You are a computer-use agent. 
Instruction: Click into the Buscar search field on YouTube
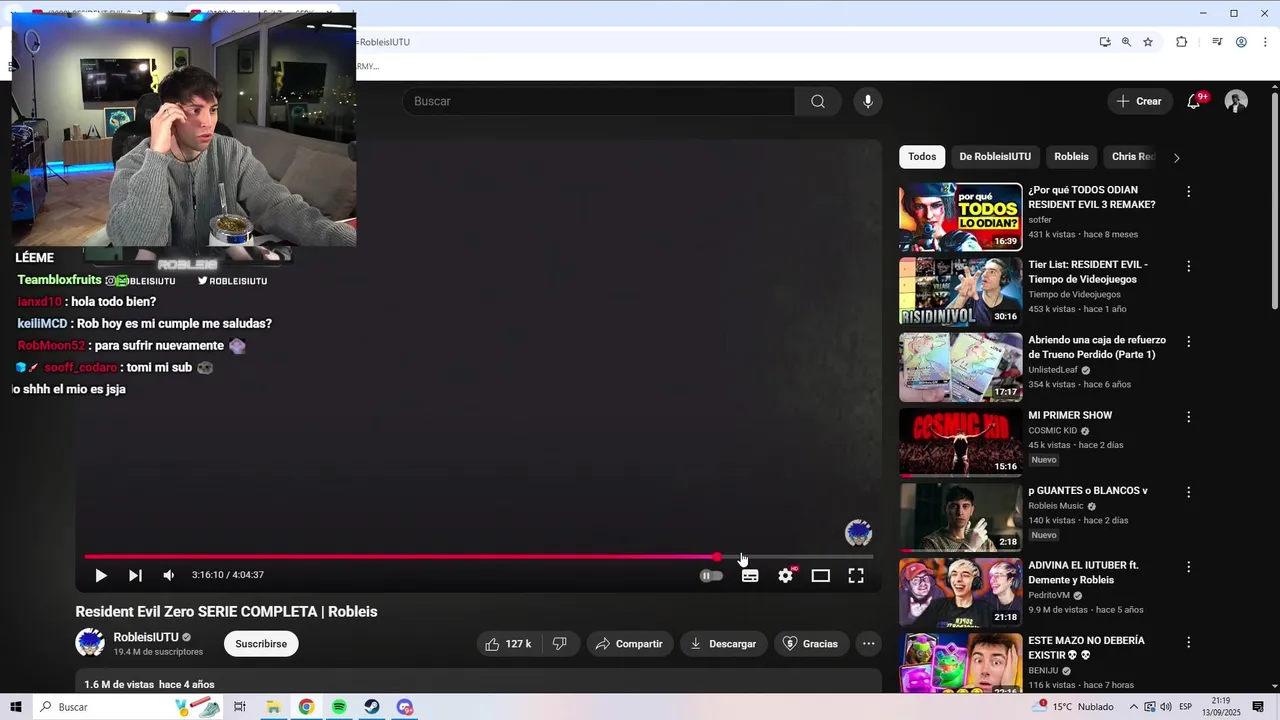[599, 101]
